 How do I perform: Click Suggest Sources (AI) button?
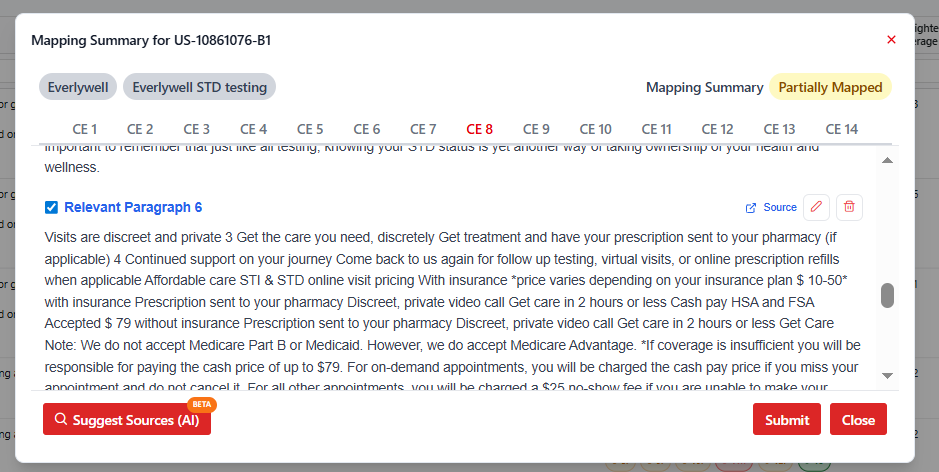127,420
